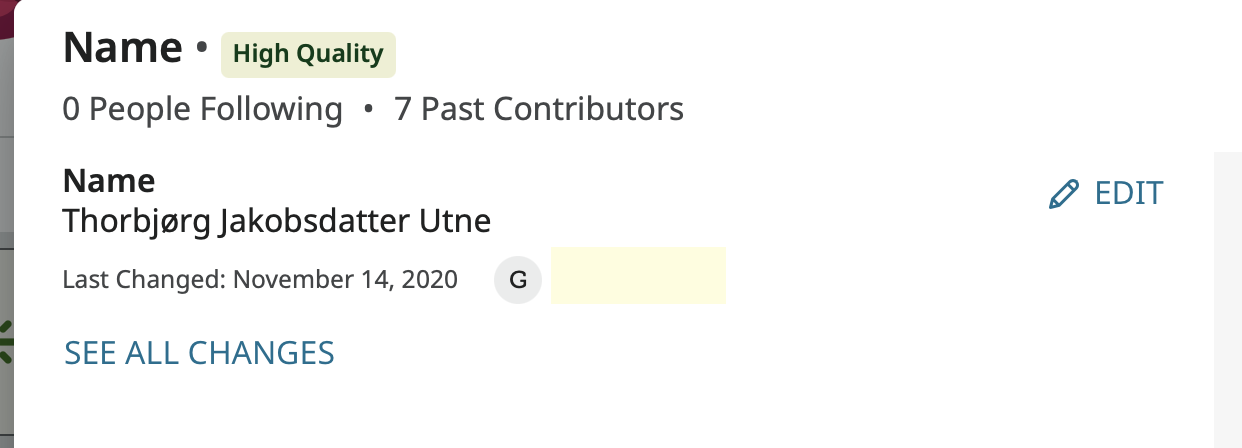Select the 7 Past Contributors text
Screen dimensions: 1242x448
tap(539, 109)
